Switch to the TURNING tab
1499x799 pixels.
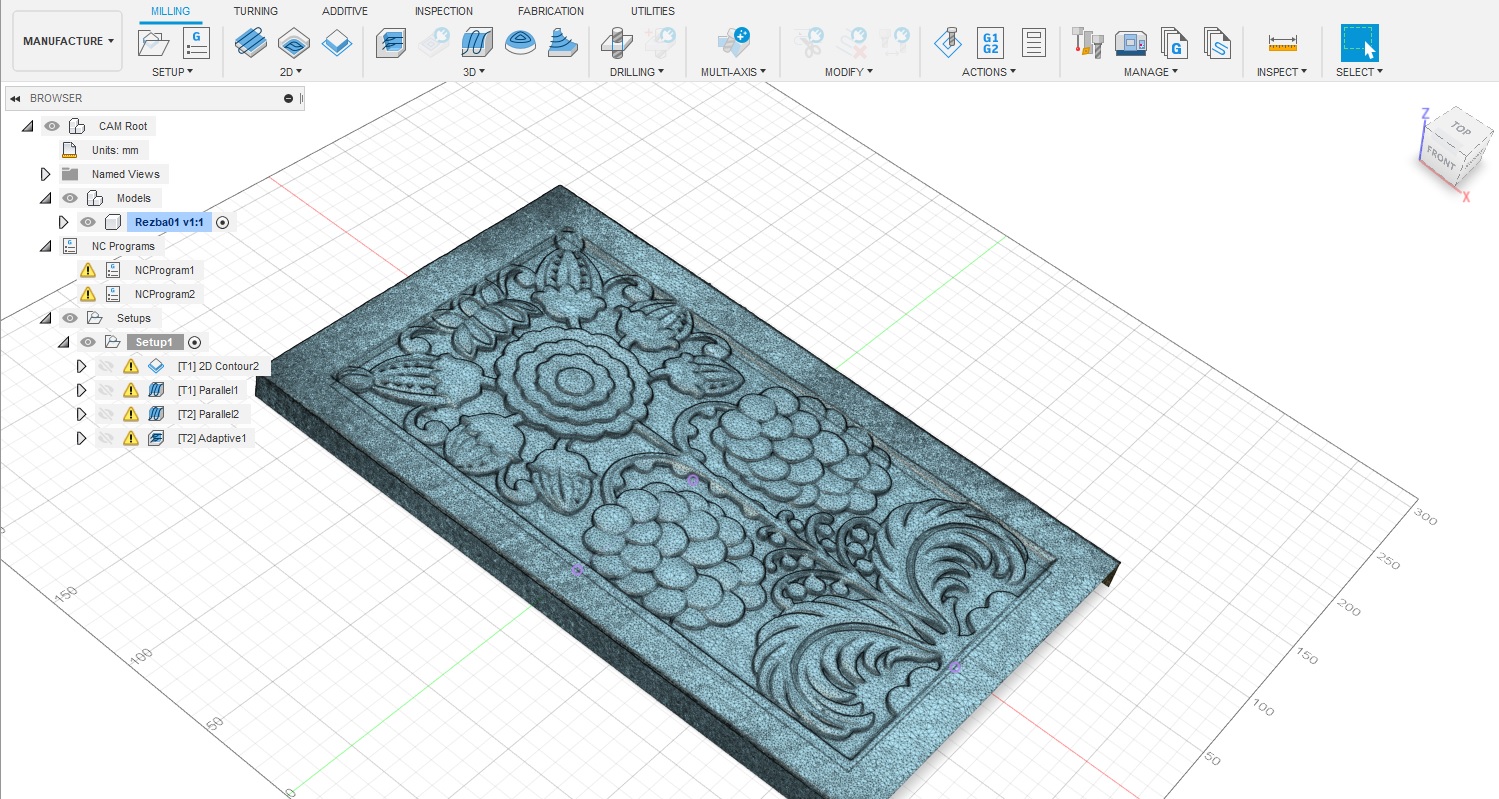[256, 11]
